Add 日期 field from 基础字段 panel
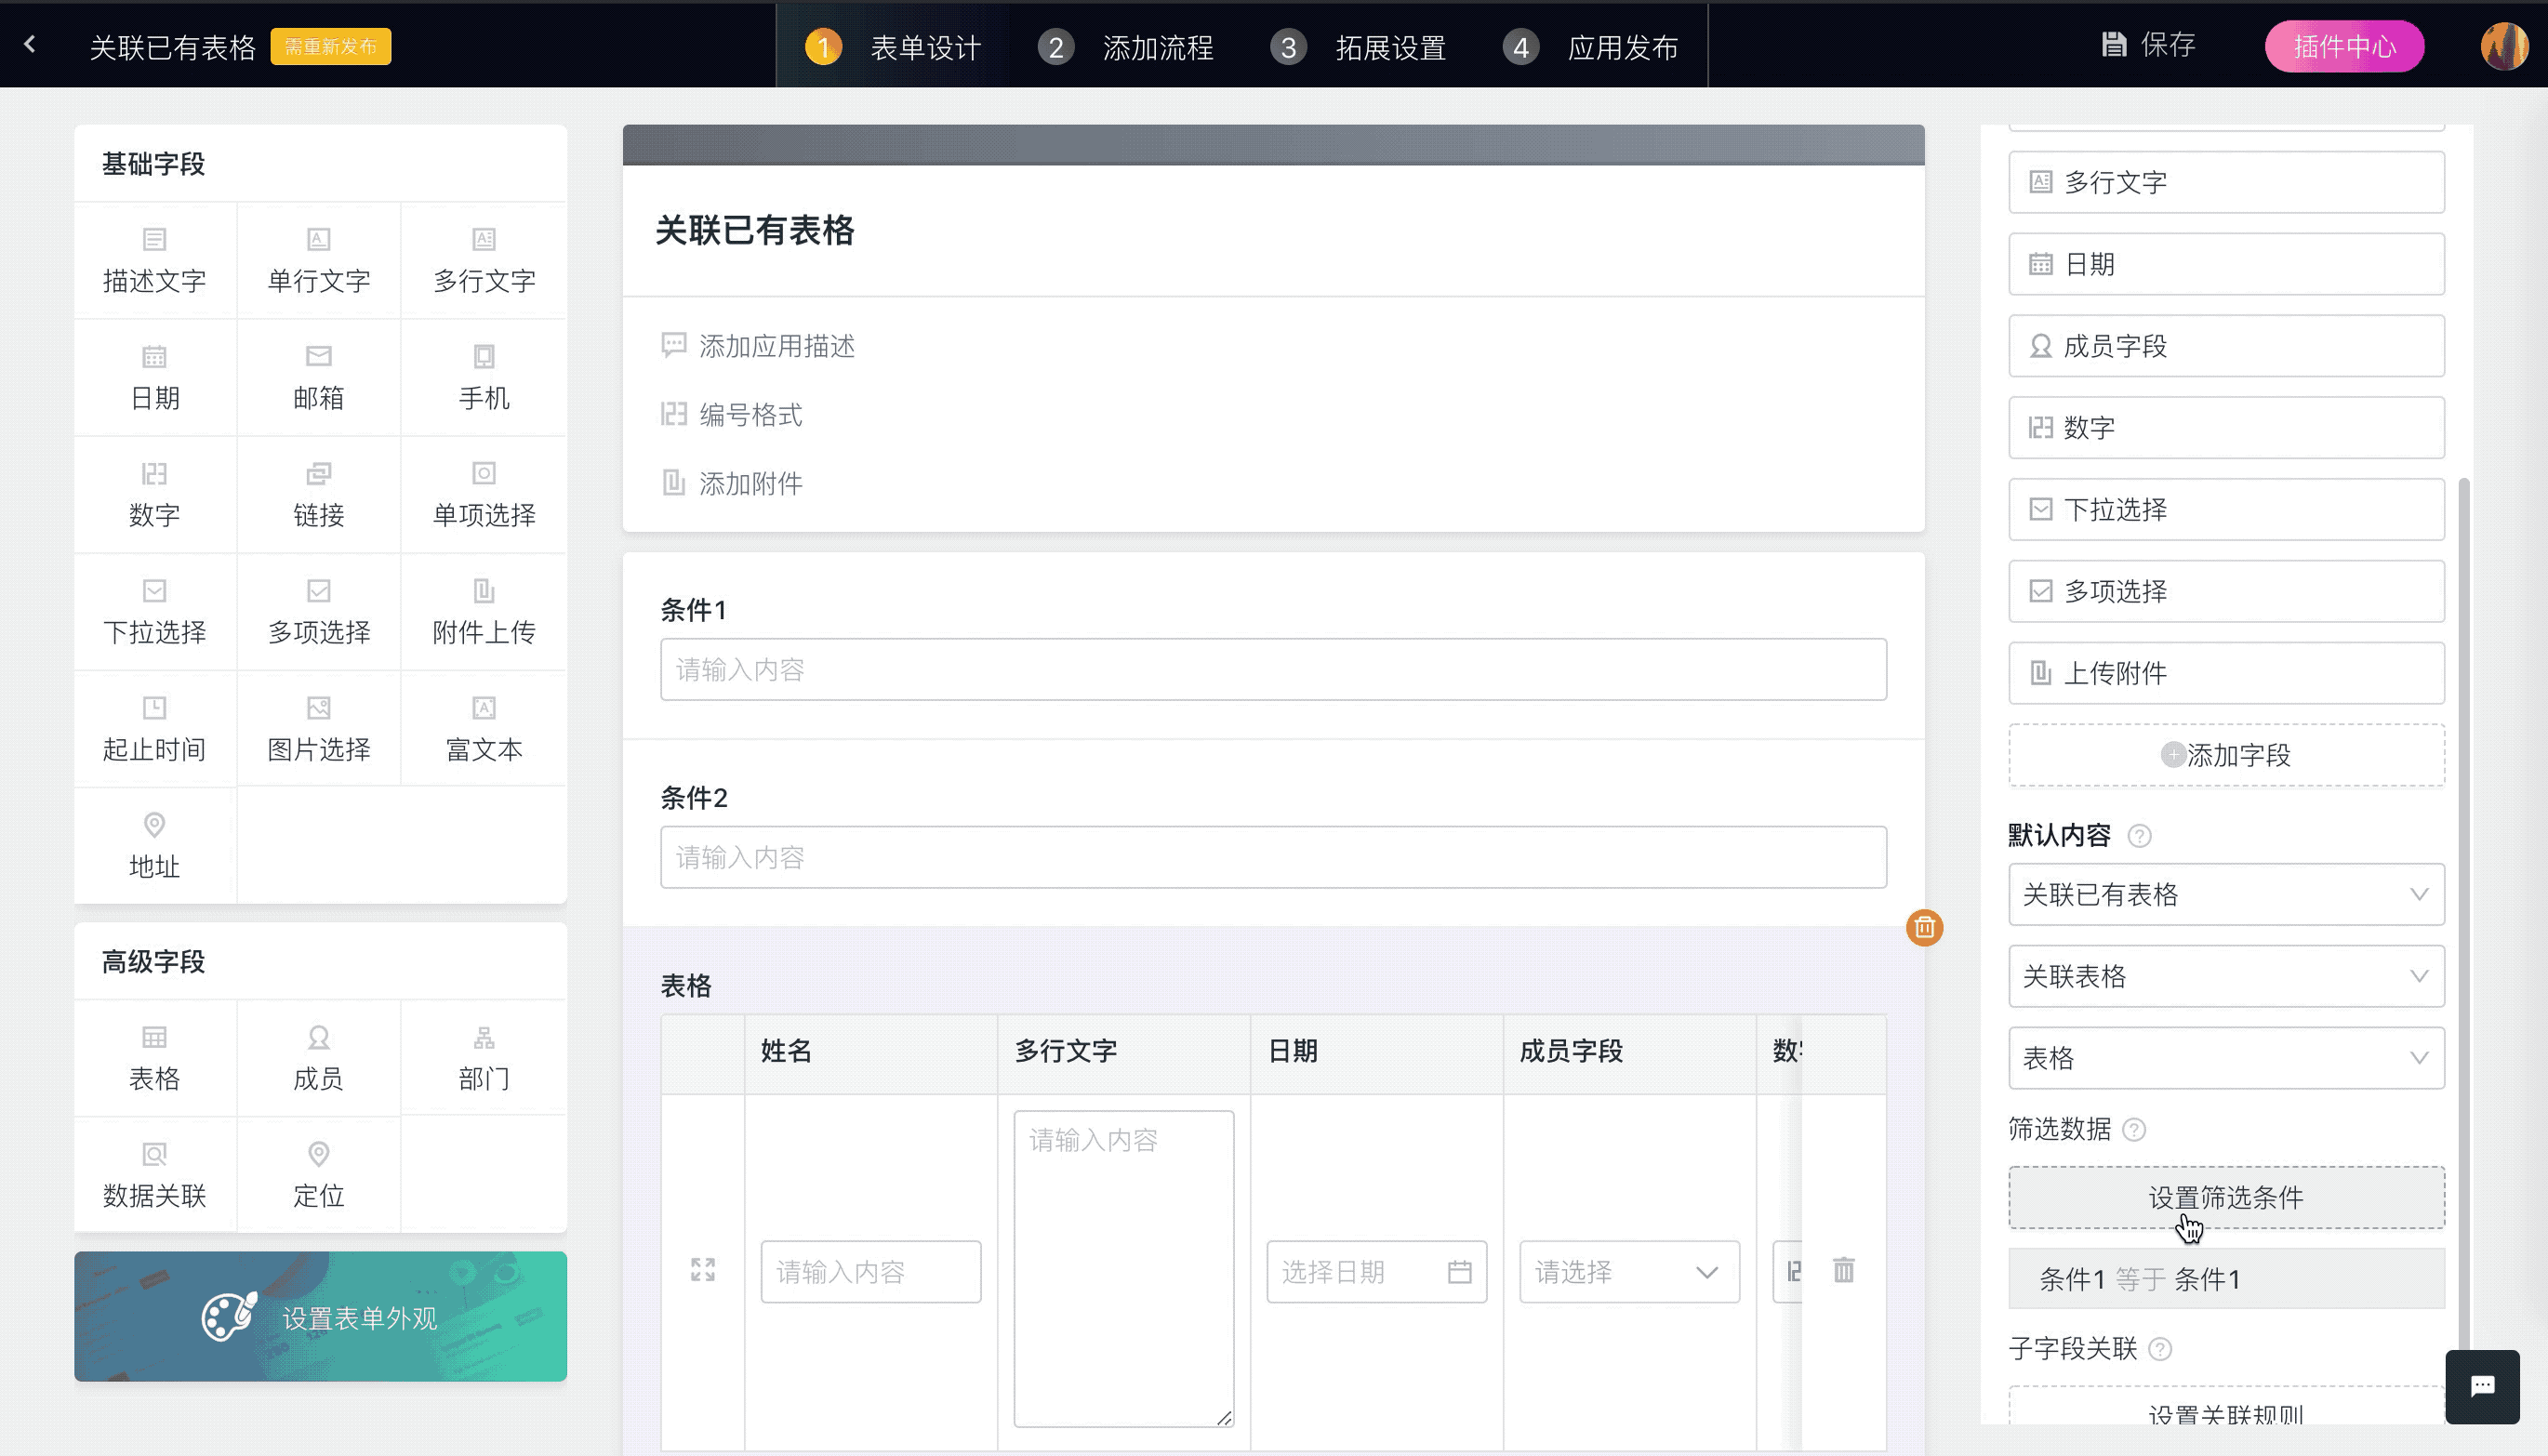Image resolution: width=2548 pixels, height=1456 pixels. [x=154, y=378]
